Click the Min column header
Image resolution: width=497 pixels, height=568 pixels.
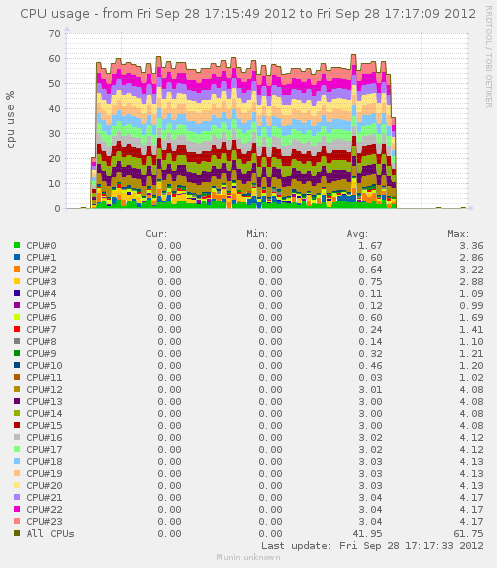(x=257, y=234)
